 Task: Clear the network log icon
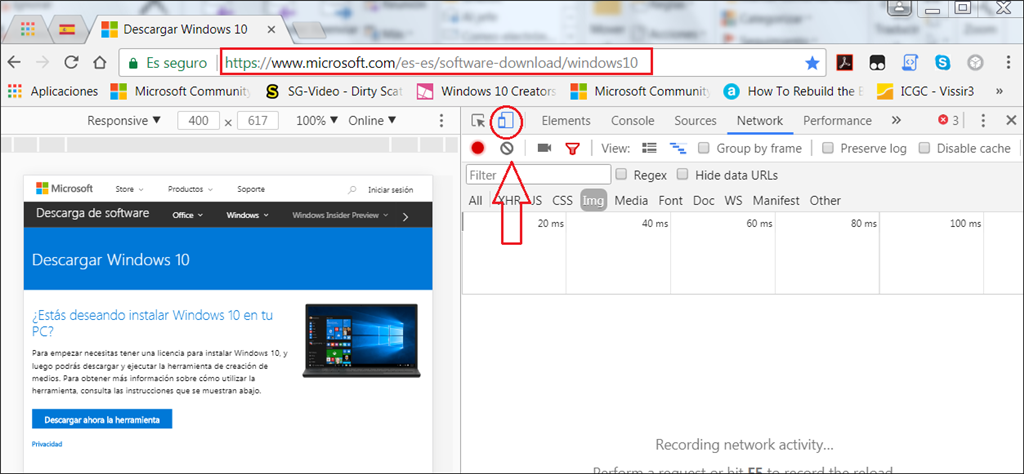pyautogui.click(x=507, y=148)
